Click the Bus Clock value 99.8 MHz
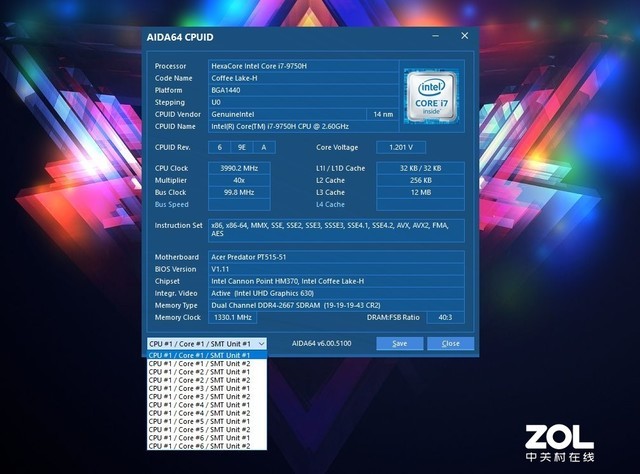The height and width of the screenshot is (474, 640). pyautogui.click(x=239, y=192)
